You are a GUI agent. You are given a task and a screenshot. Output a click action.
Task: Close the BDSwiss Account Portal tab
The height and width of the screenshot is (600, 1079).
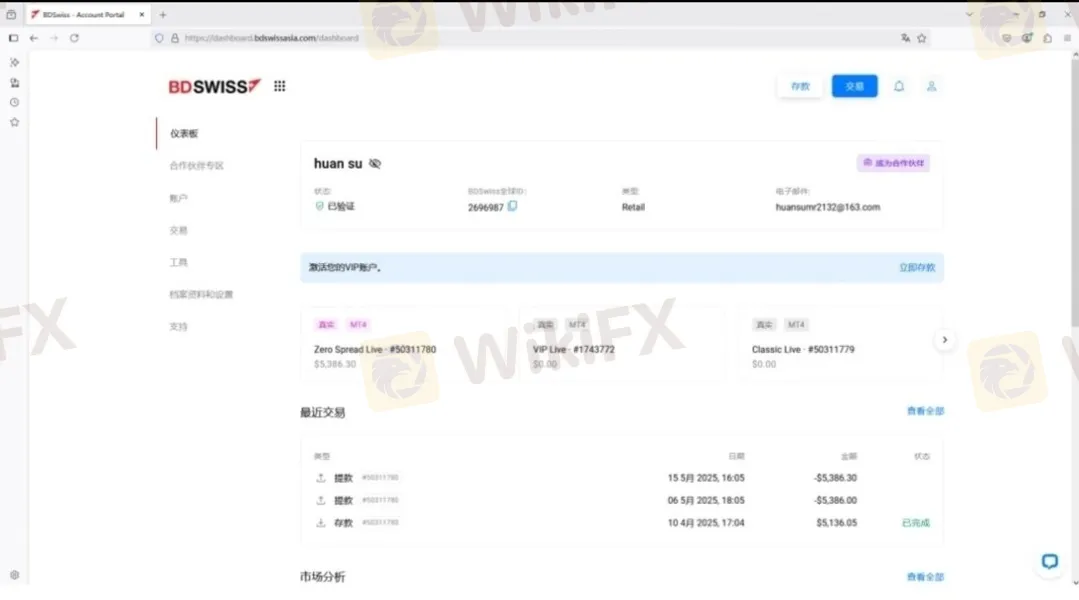(142, 14)
